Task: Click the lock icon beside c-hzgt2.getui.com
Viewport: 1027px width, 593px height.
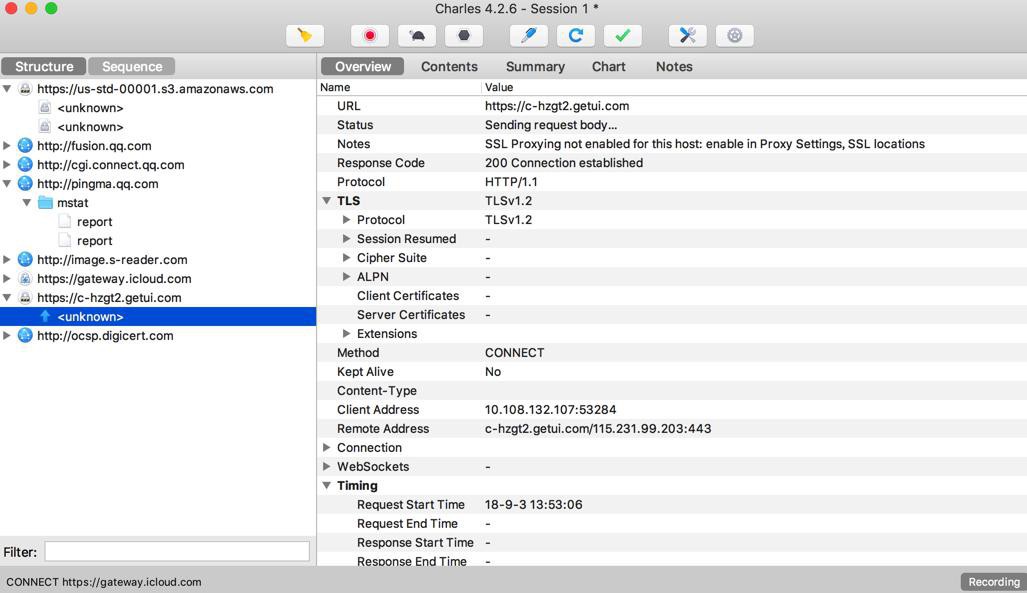Action: 25,297
